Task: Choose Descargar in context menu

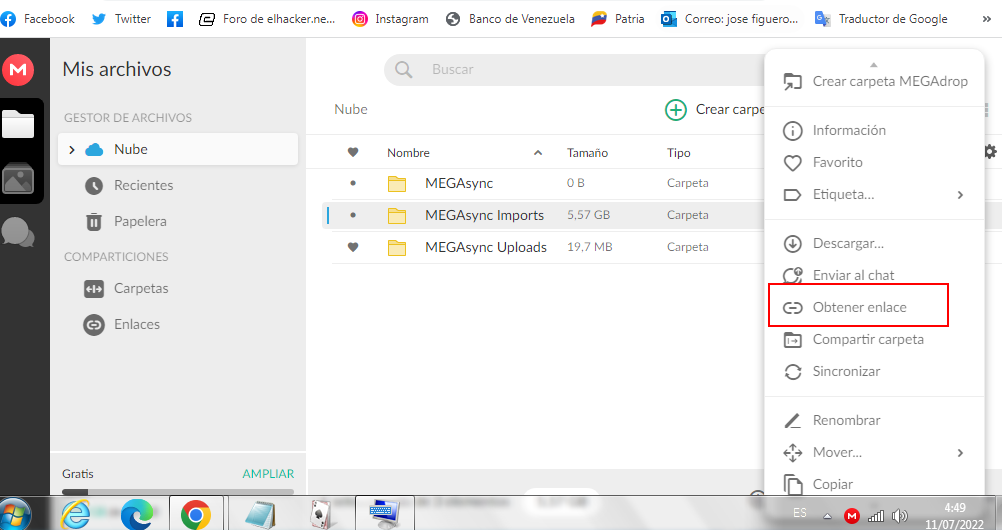Action: 874,244
